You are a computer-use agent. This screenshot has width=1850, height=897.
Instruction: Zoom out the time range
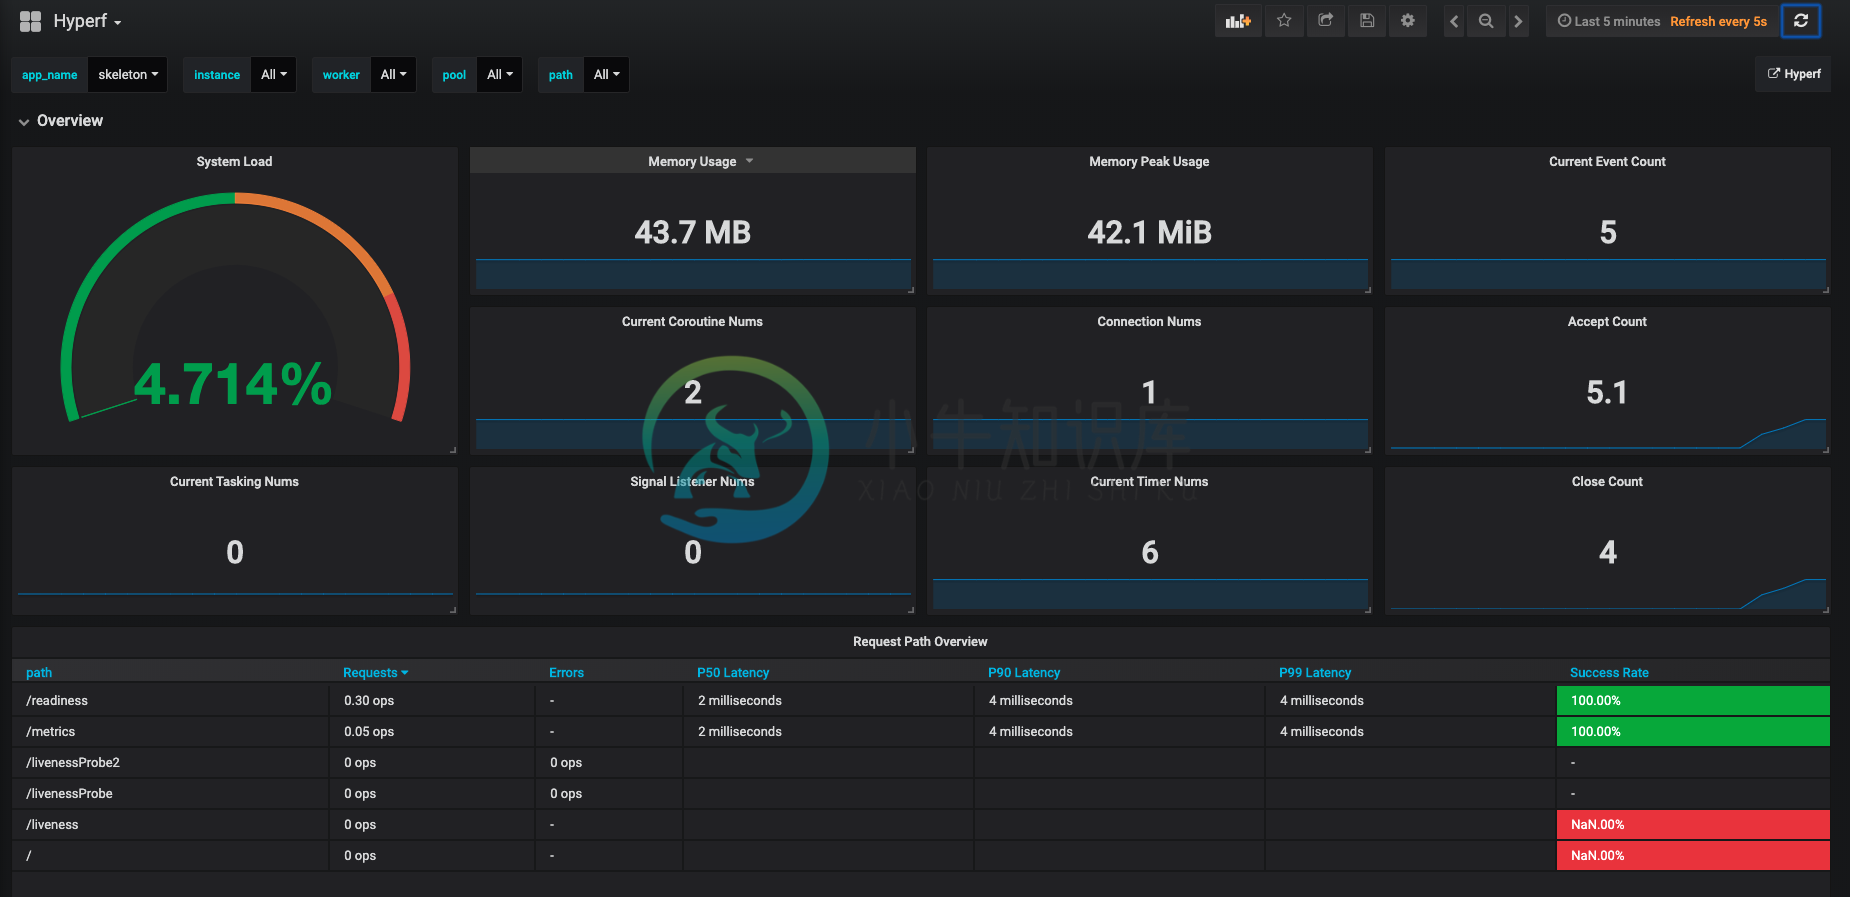pyautogui.click(x=1486, y=21)
